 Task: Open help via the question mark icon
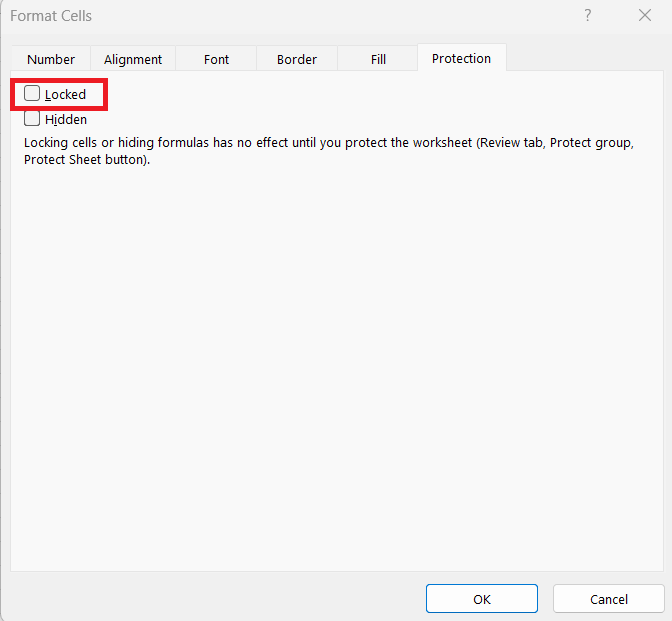tap(588, 16)
